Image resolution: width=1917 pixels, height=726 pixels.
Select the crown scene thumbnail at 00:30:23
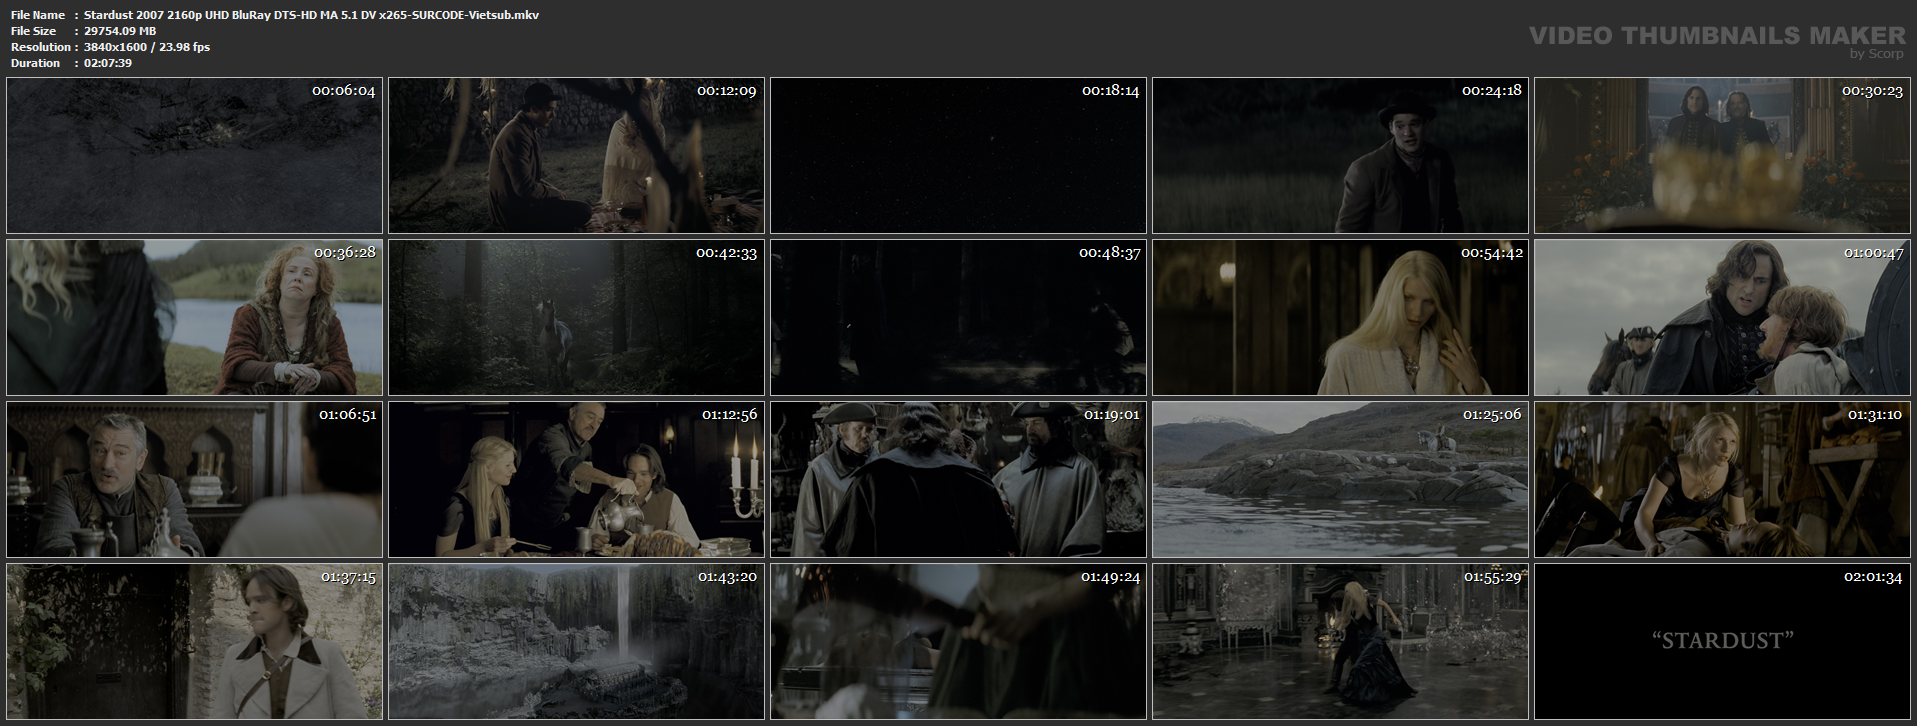1723,156
